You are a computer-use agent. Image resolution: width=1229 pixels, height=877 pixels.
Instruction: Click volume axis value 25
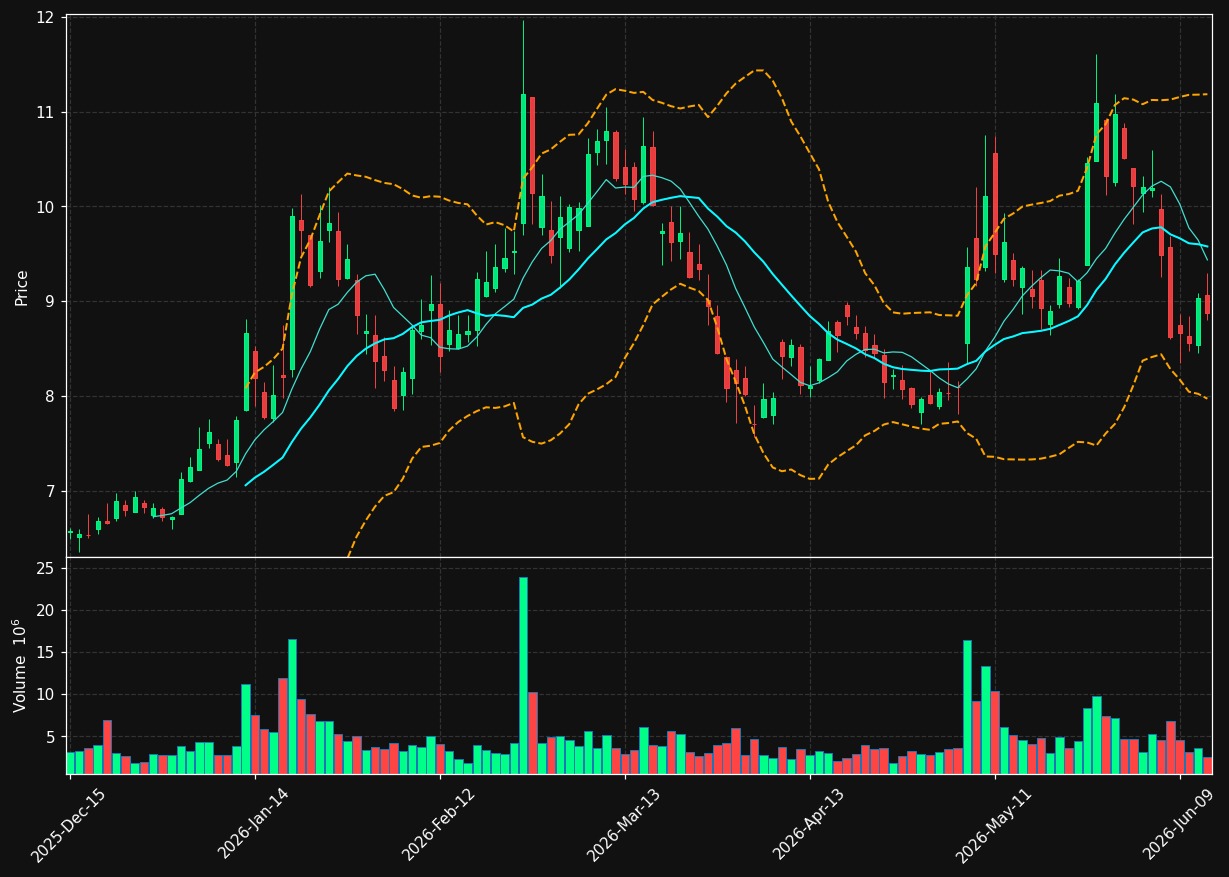[46, 569]
